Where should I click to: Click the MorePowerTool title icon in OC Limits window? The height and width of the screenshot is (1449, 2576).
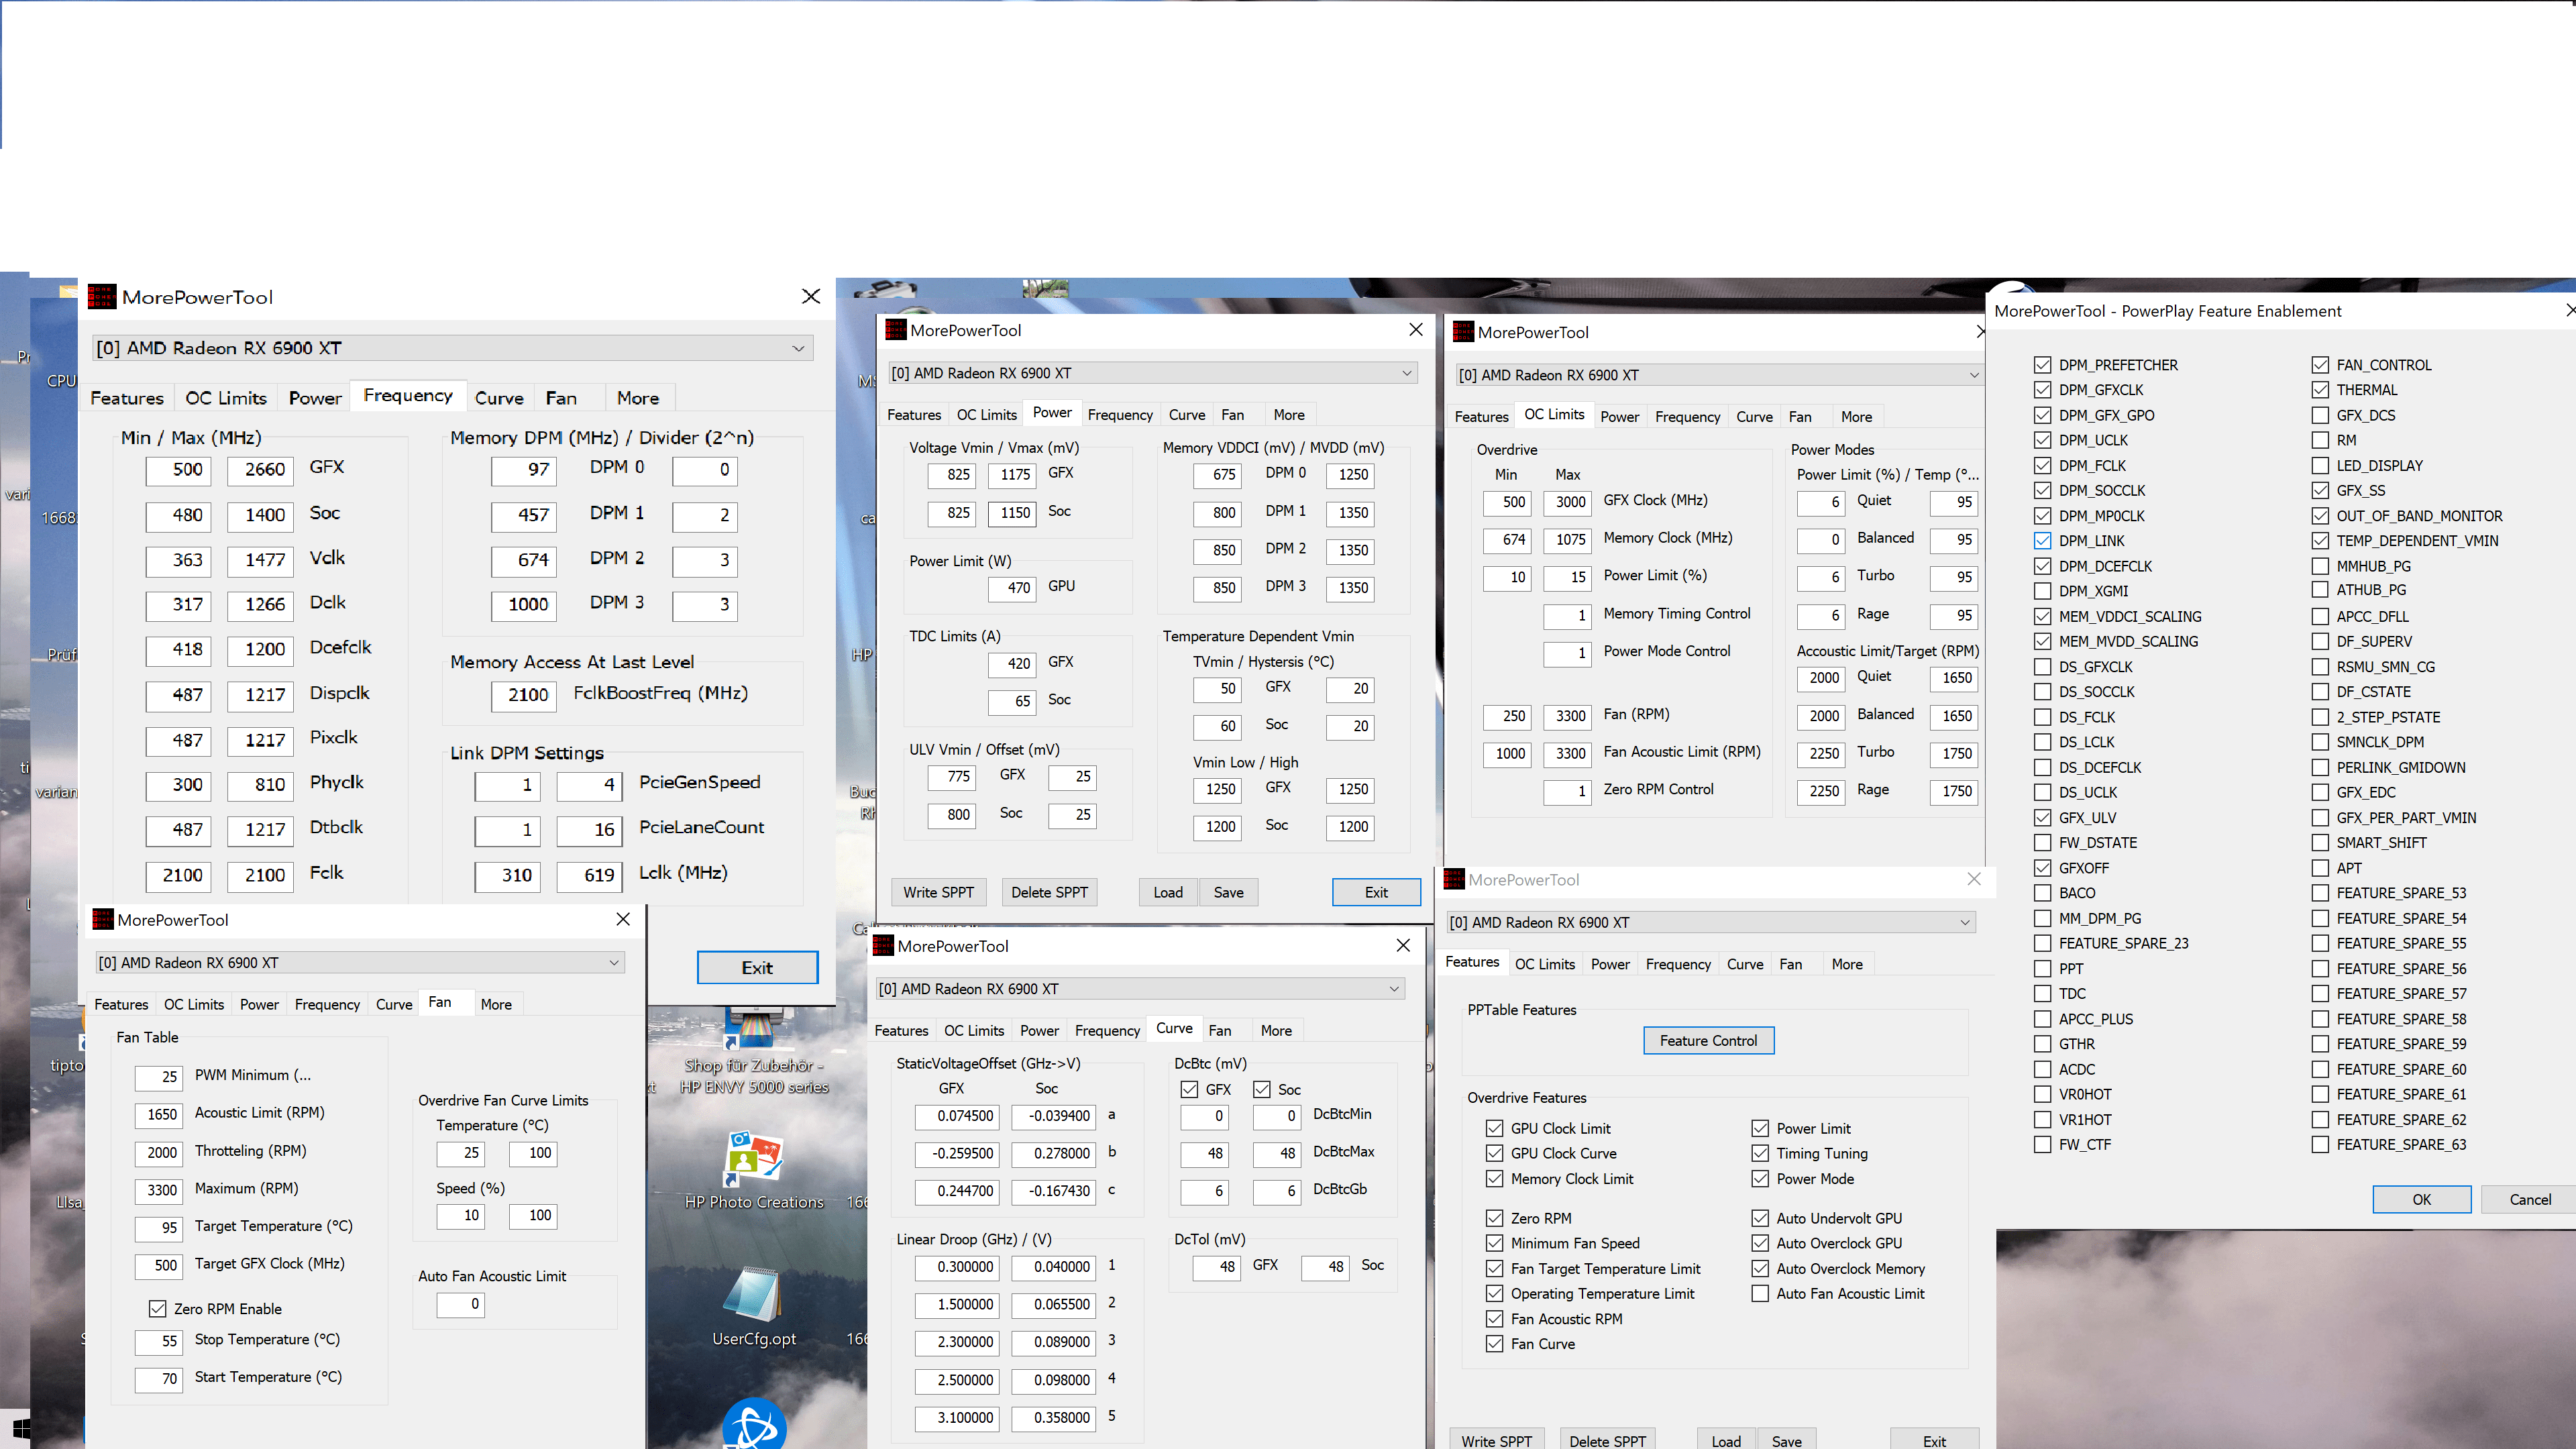(x=1464, y=332)
